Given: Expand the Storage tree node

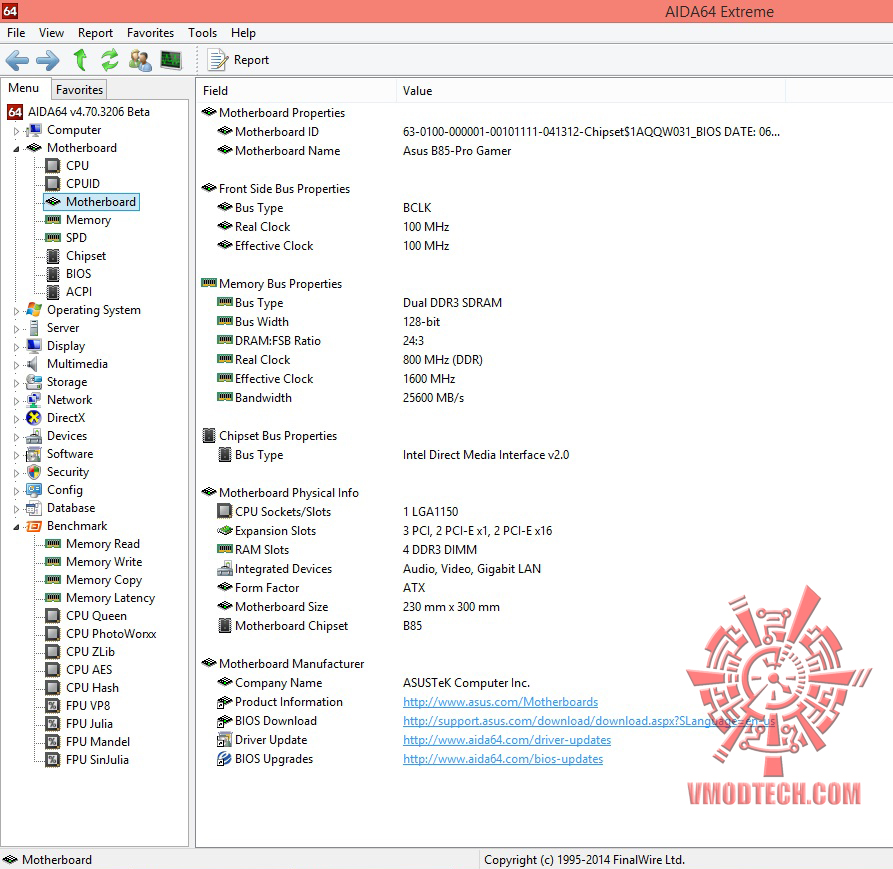Looking at the screenshot, I should (17, 383).
